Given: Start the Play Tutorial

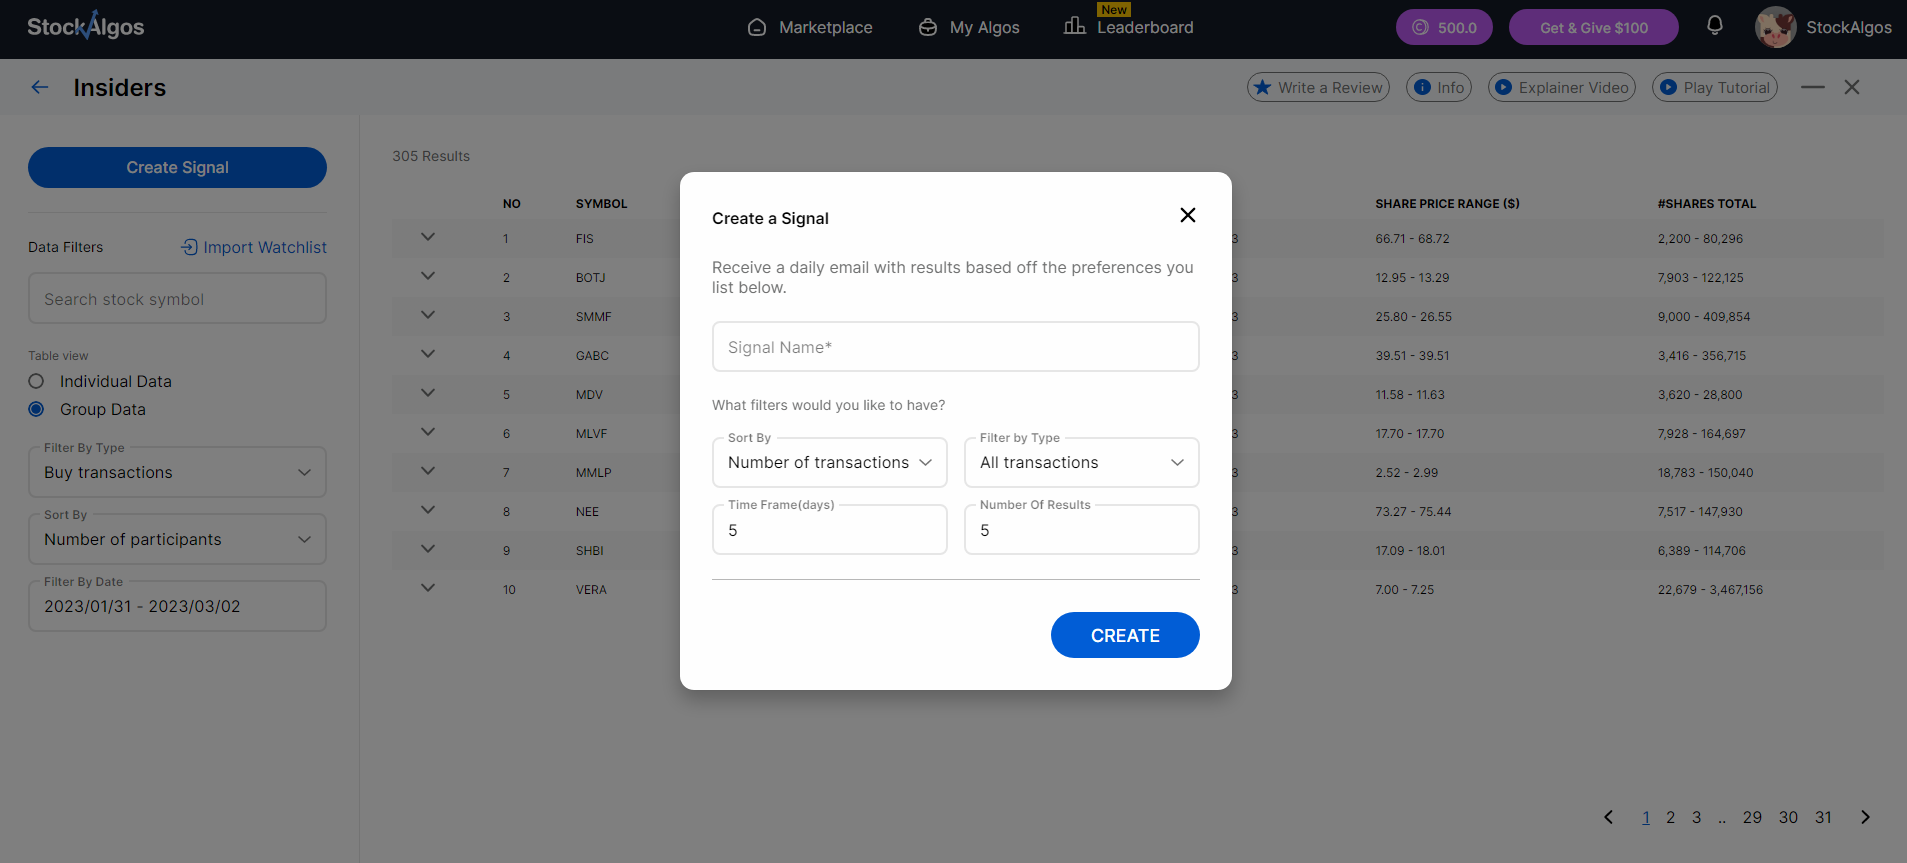Looking at the screenshot, I should (x=1715, y=87).
